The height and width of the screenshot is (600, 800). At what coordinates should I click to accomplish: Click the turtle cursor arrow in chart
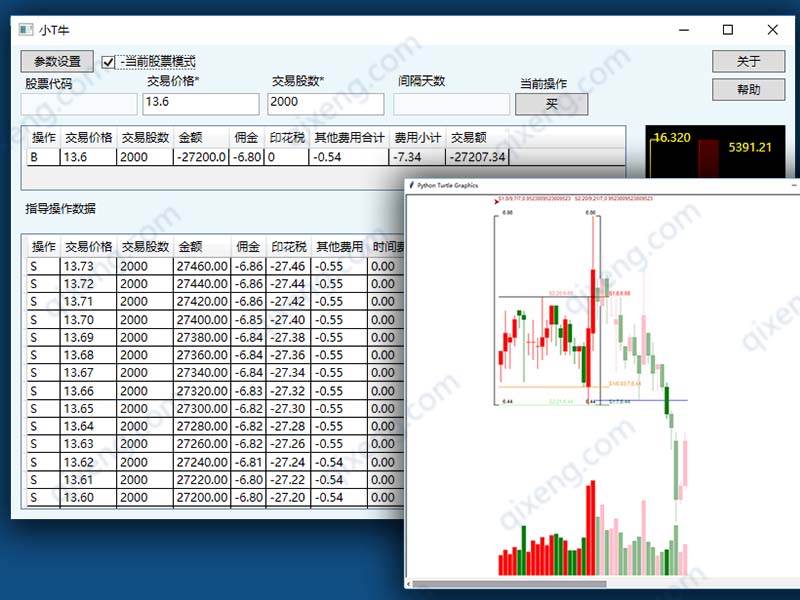[x=498, y=200]
